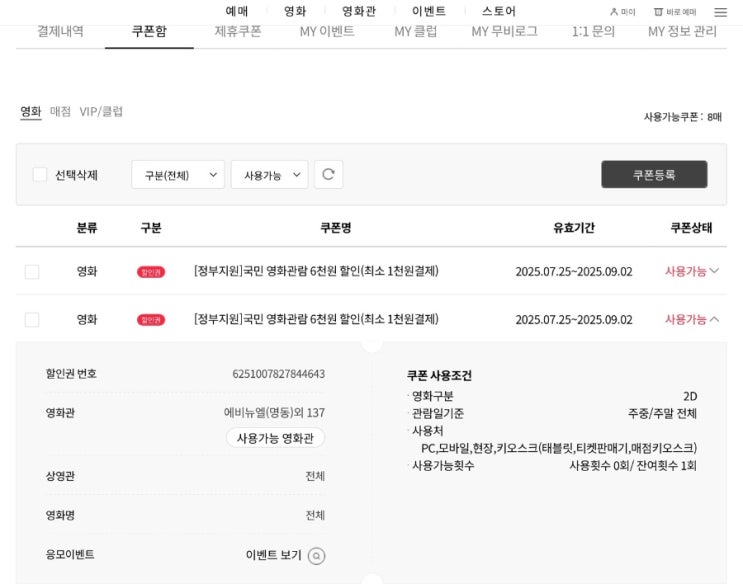Open the hamburger menu icon
The width and height of the screenshot is (743, 584).
click(x=720, y=12)
